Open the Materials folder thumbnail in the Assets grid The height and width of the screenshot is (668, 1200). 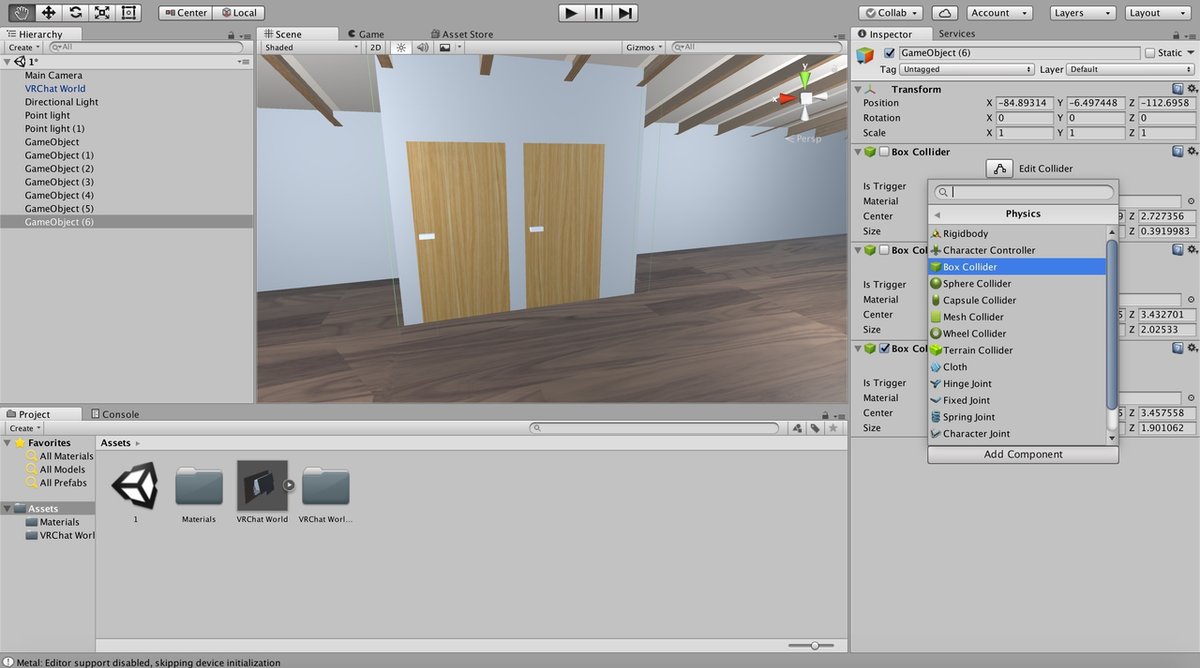point(199,487)
